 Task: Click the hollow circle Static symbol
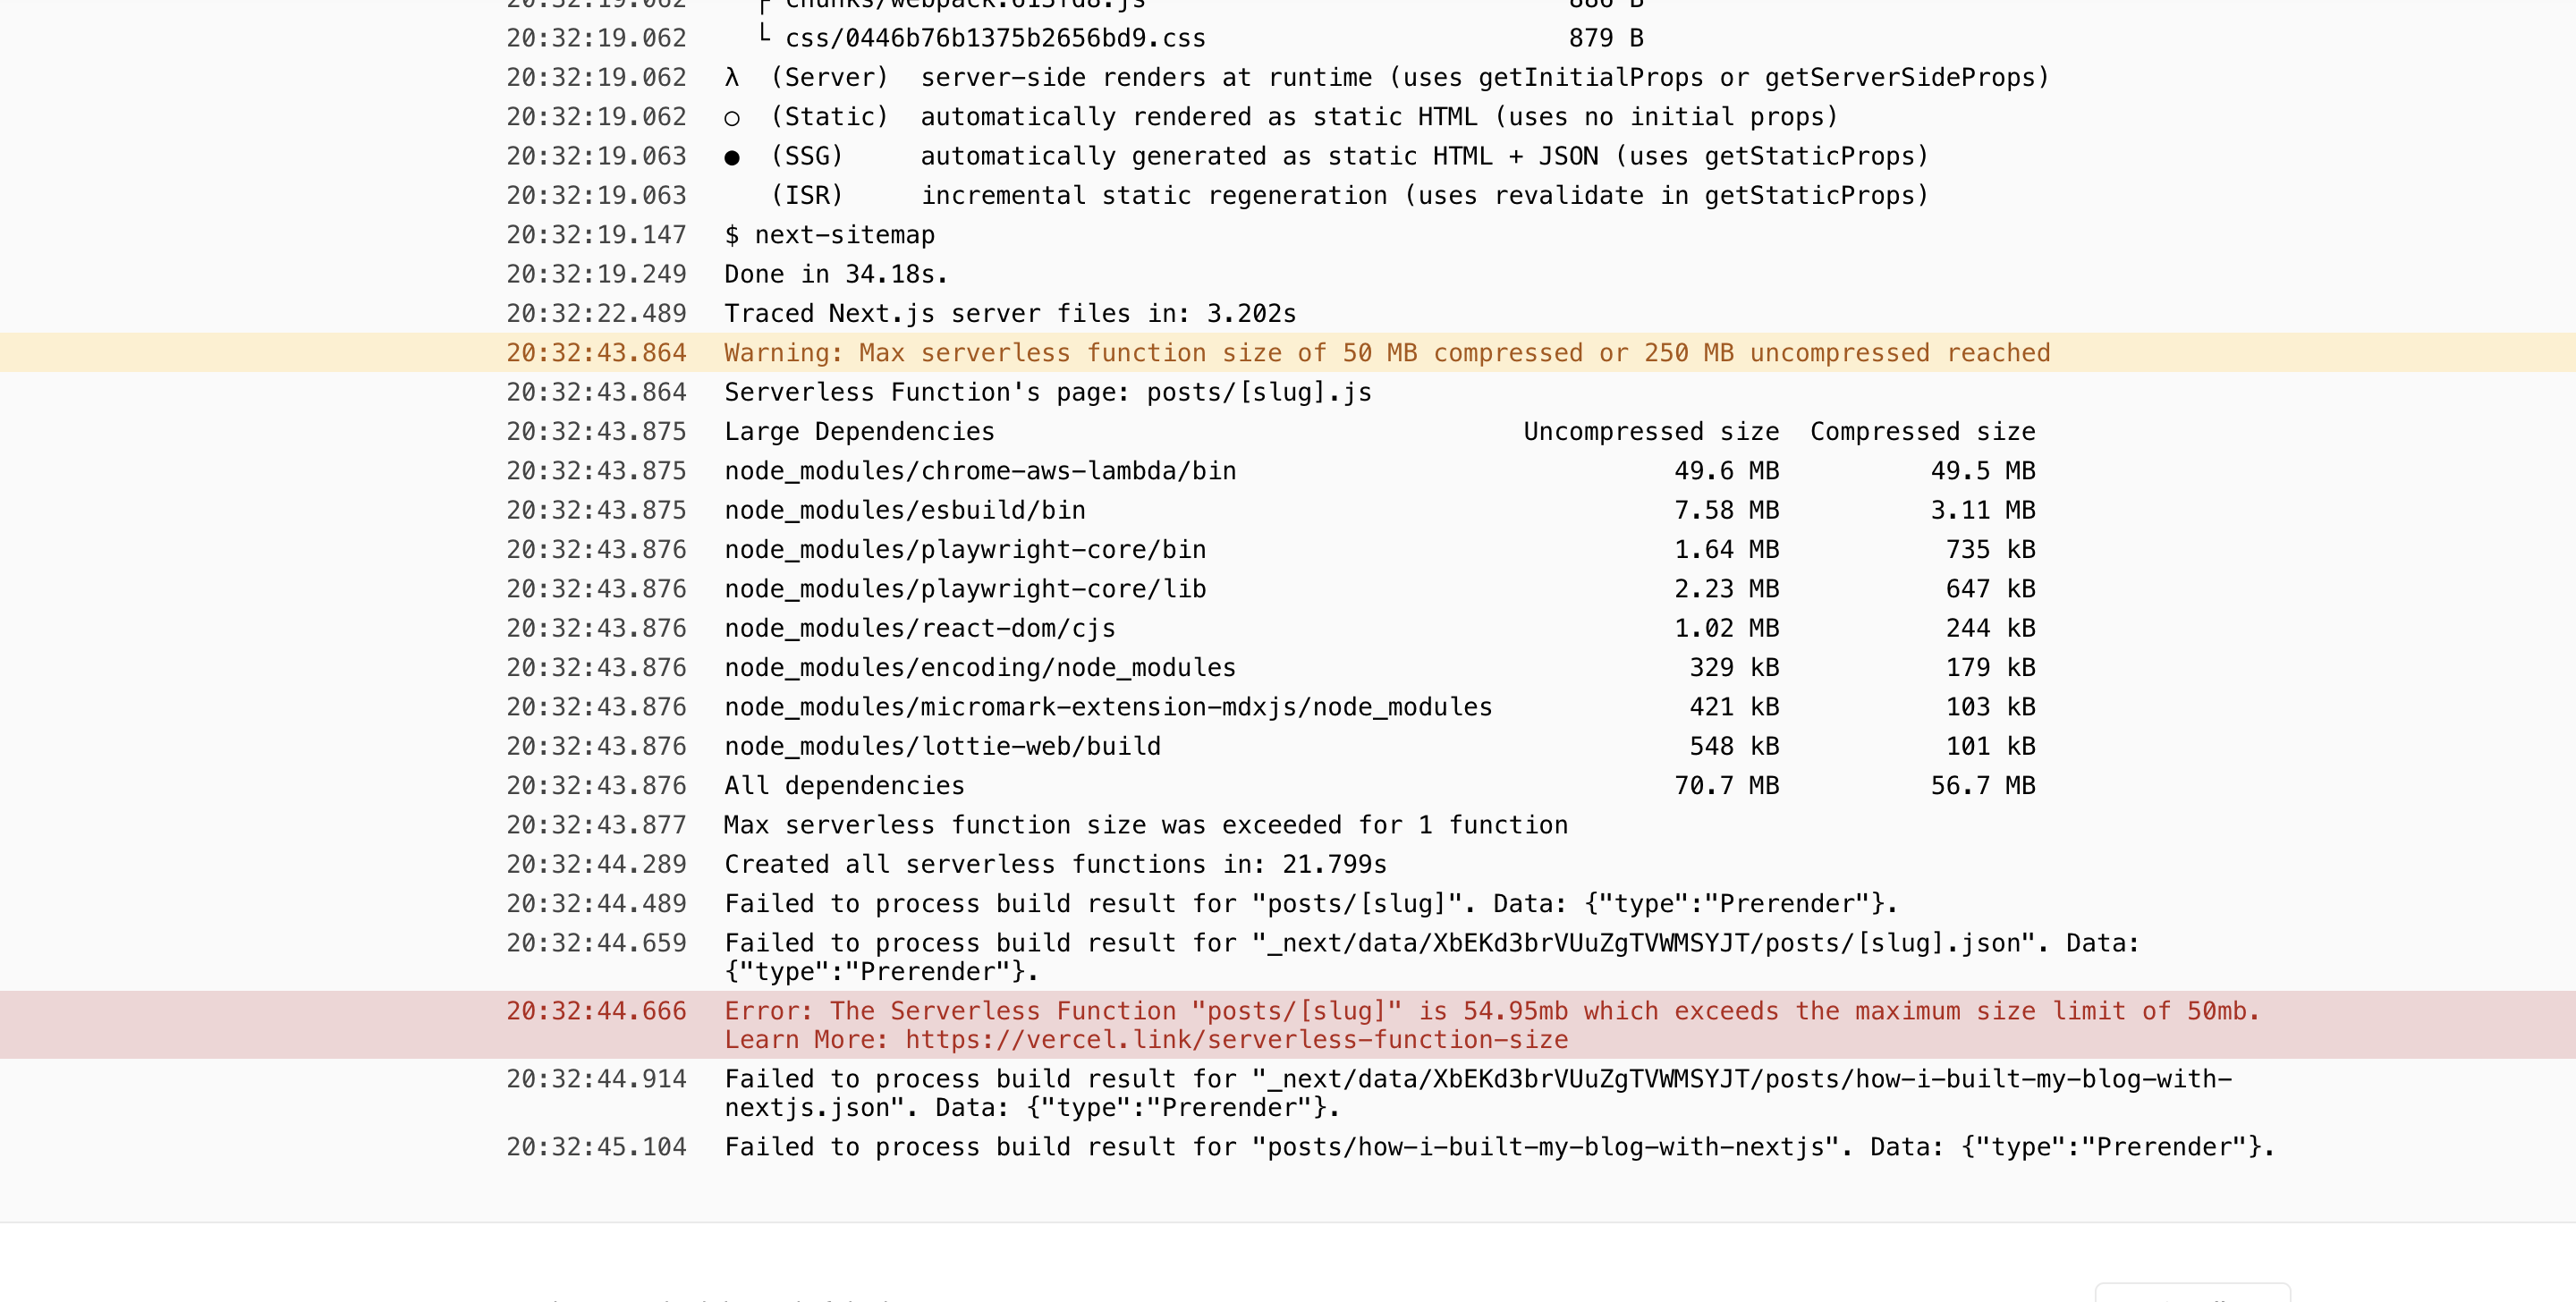[732, 118]
